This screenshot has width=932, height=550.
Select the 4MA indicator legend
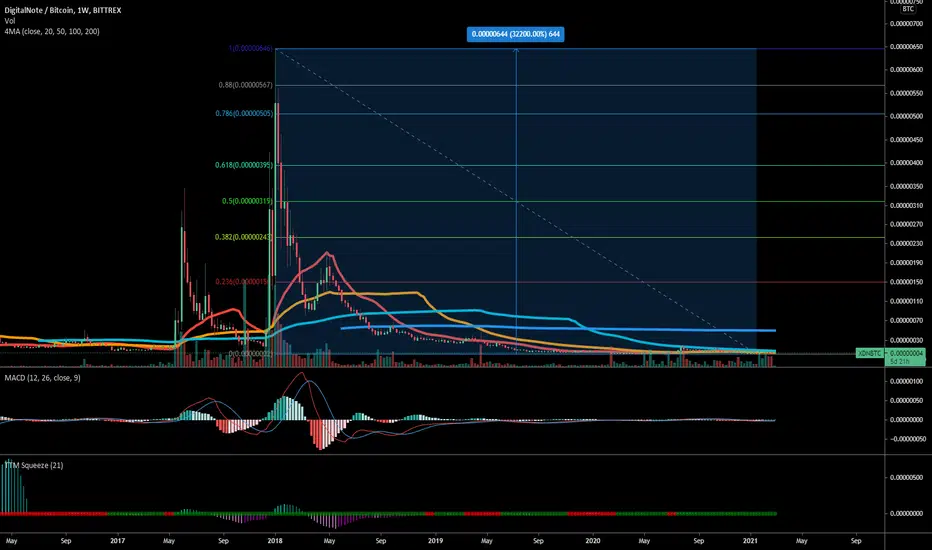[x=52, y=32]
